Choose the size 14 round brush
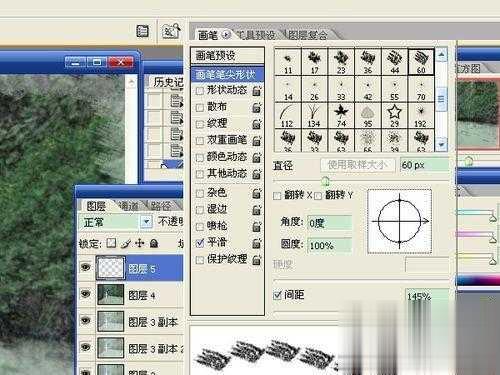The image size is (500, 375). pos(288,89)
